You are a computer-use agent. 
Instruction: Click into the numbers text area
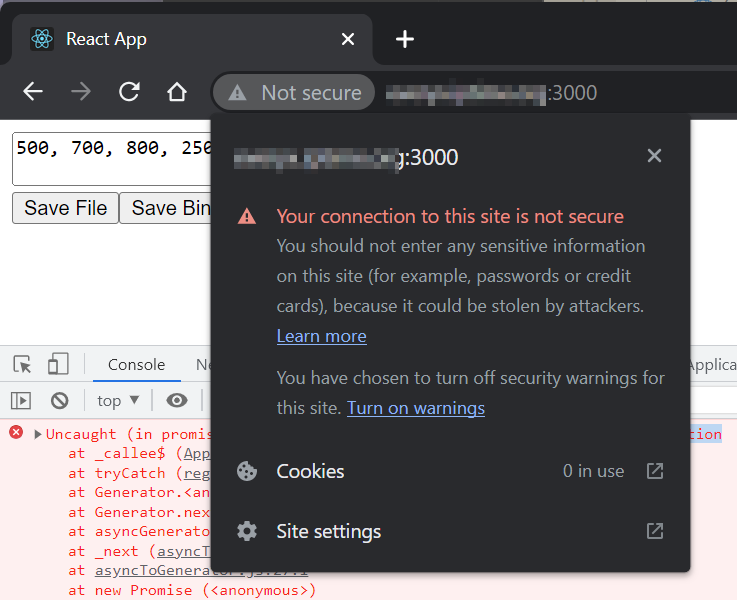[x=111, y=159]
